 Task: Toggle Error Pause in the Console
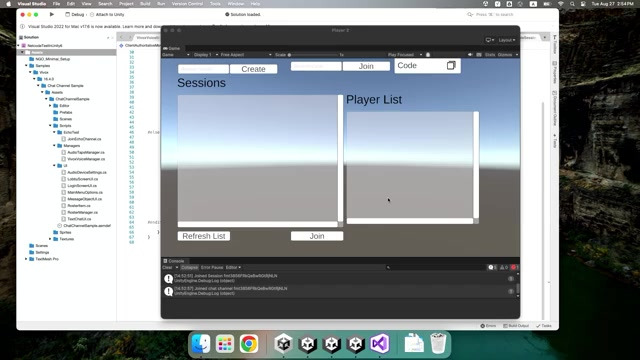212,267
